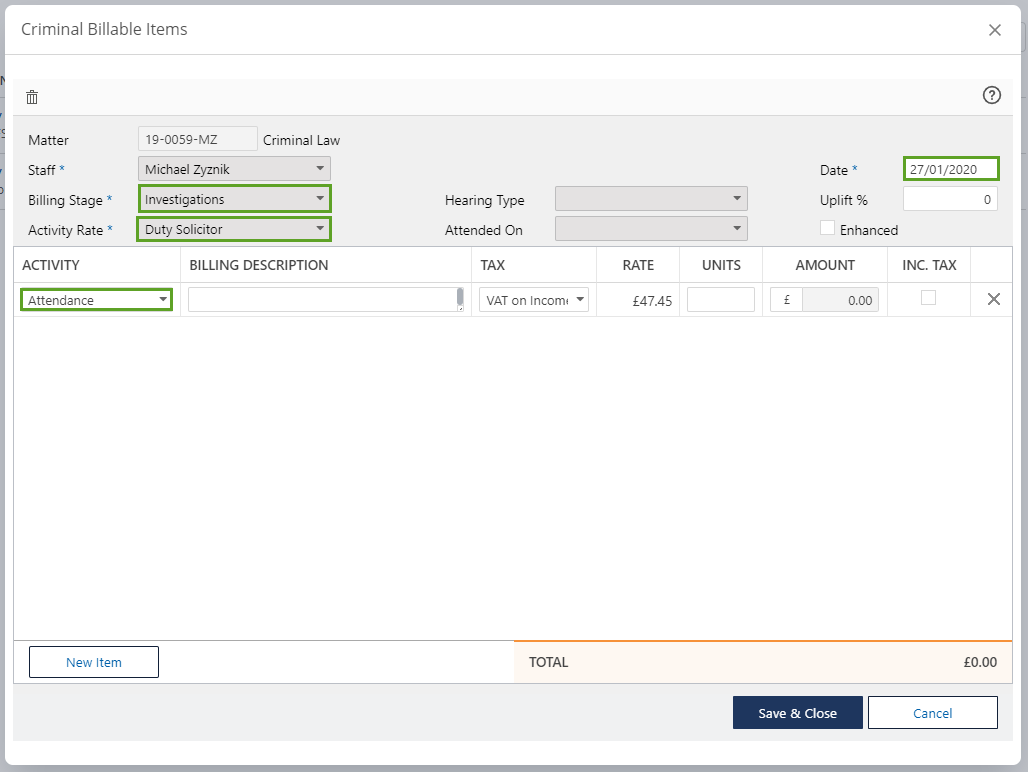Click the trash delete icon
The height and width of the screenshot is (772, 1028).
32,97
